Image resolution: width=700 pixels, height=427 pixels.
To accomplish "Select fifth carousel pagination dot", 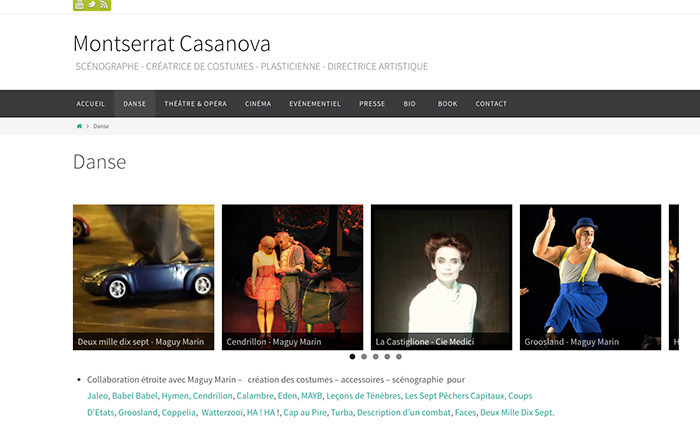I will 399,356.
